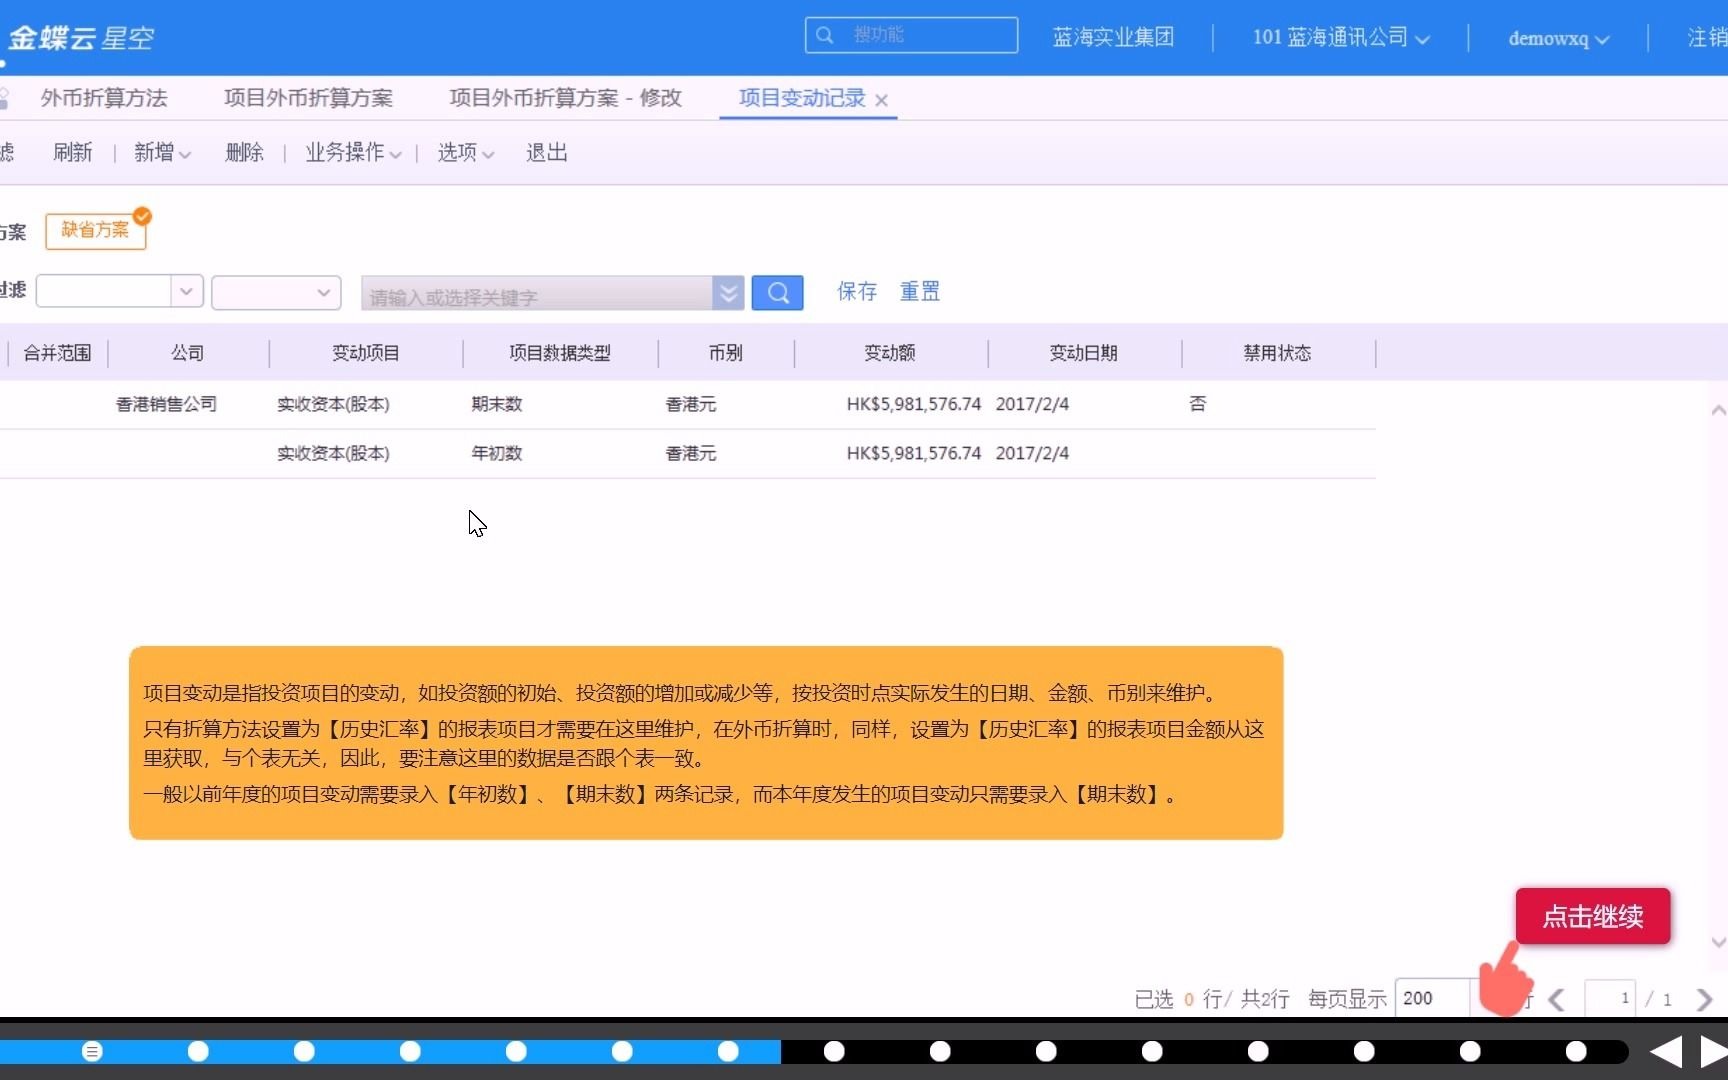Expand the 选项 dropdown menu
Viewport: 1728px width, 1080px height.
(465, 152)
